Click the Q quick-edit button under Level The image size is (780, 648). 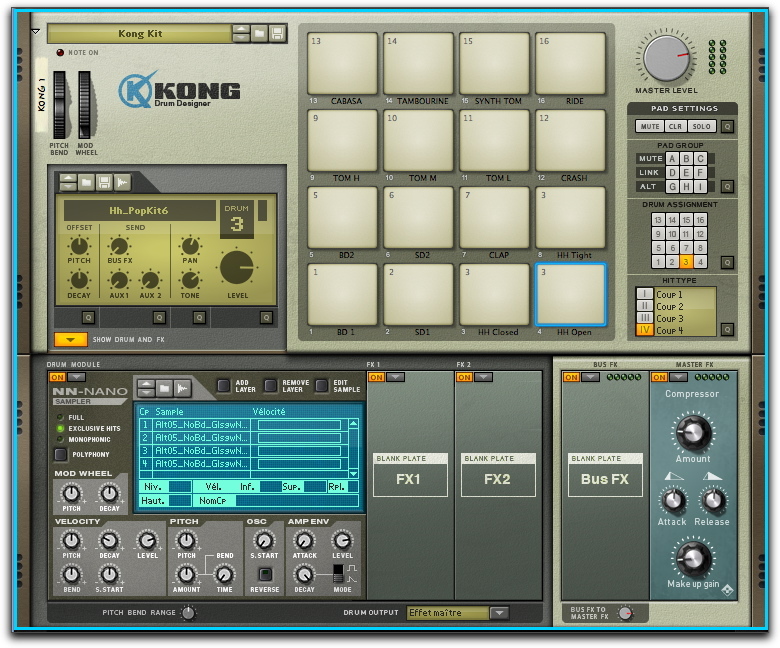[x=266, y=317]
